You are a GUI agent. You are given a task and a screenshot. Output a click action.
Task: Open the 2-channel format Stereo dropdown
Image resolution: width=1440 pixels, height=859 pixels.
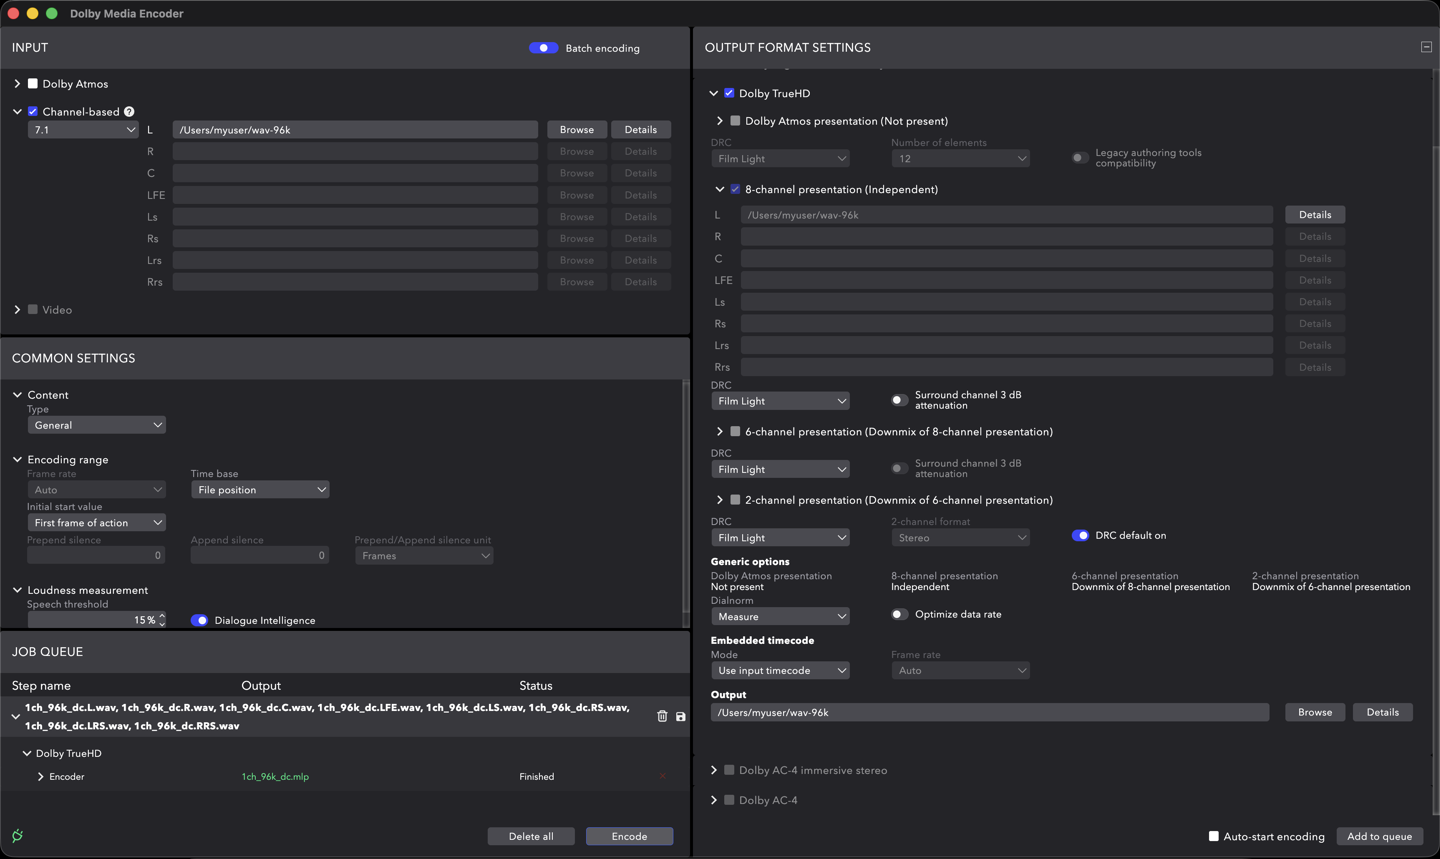pyautogui.click(x=960, y=538)
